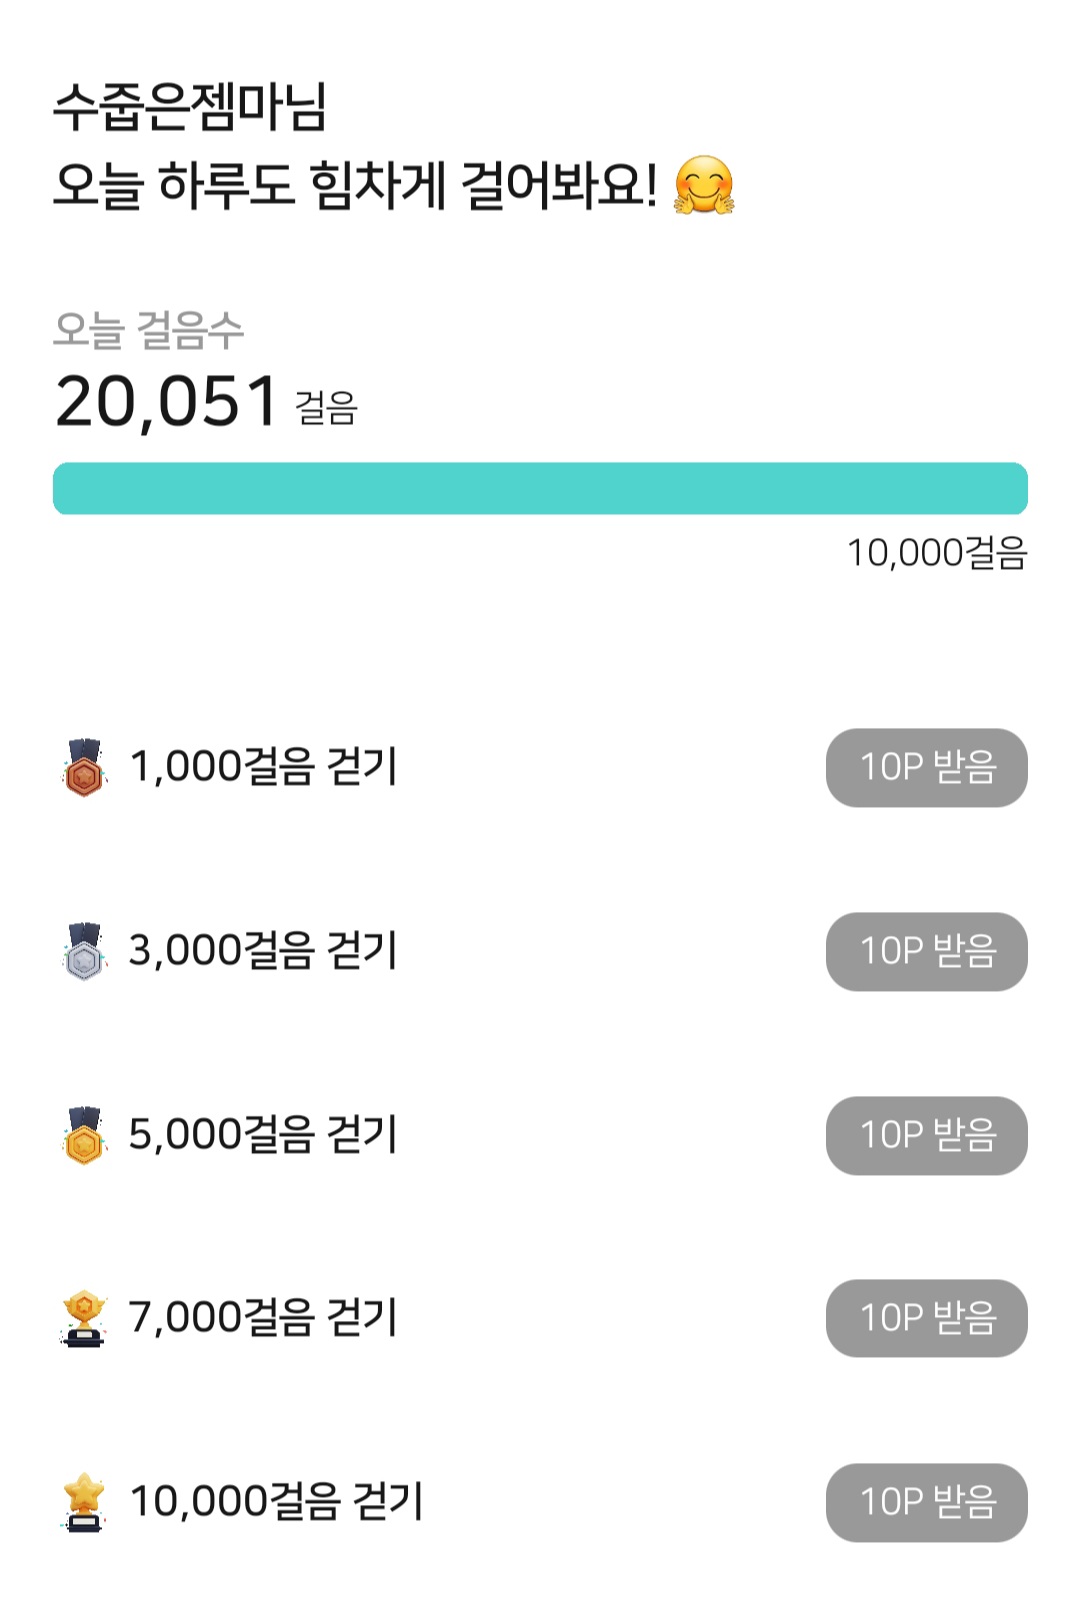Click the teal step progress bar
The width and height of the screenshot is (1080, 1620).
point(540,488)
